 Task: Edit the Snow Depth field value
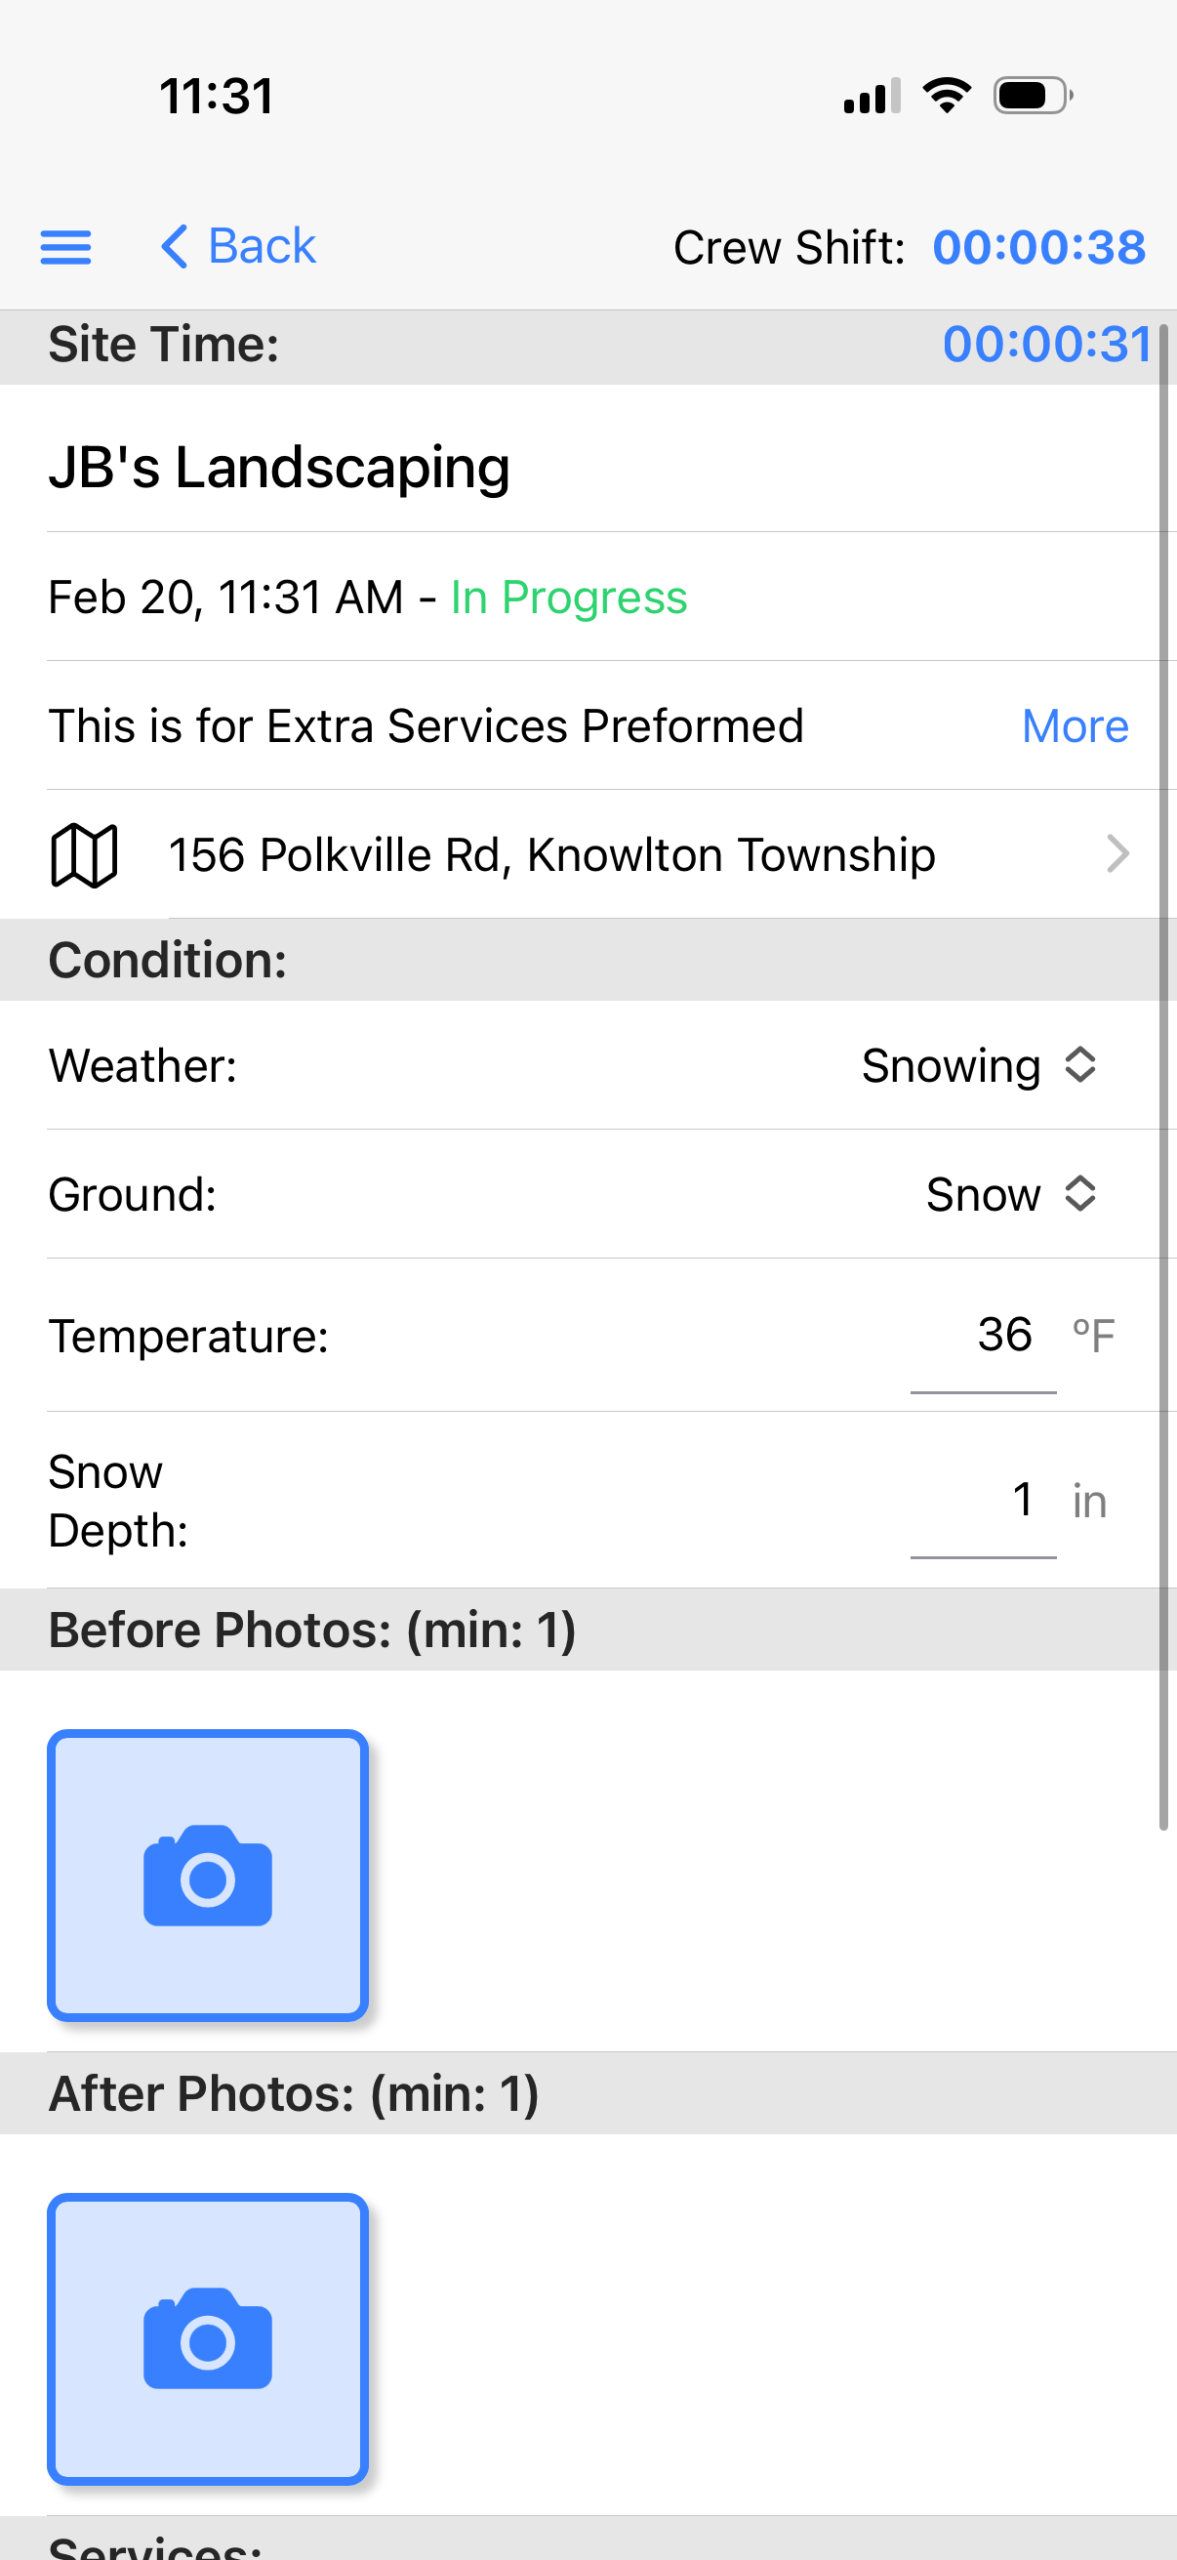[984, 1501]
